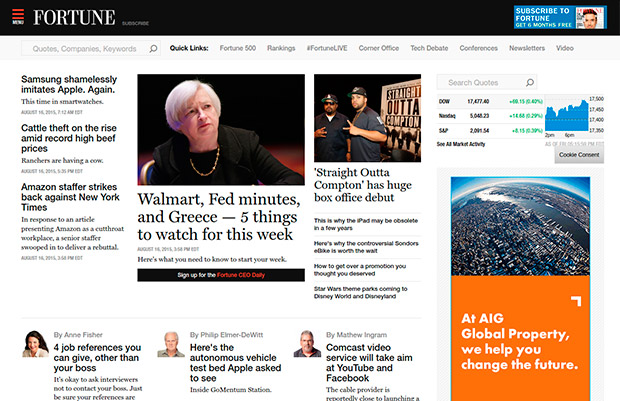Image resolution: width=620 pixels, height=401 pixels.
Task: Click the search magnifier in Quotes, Companies box
Action: tap(153, 49)
